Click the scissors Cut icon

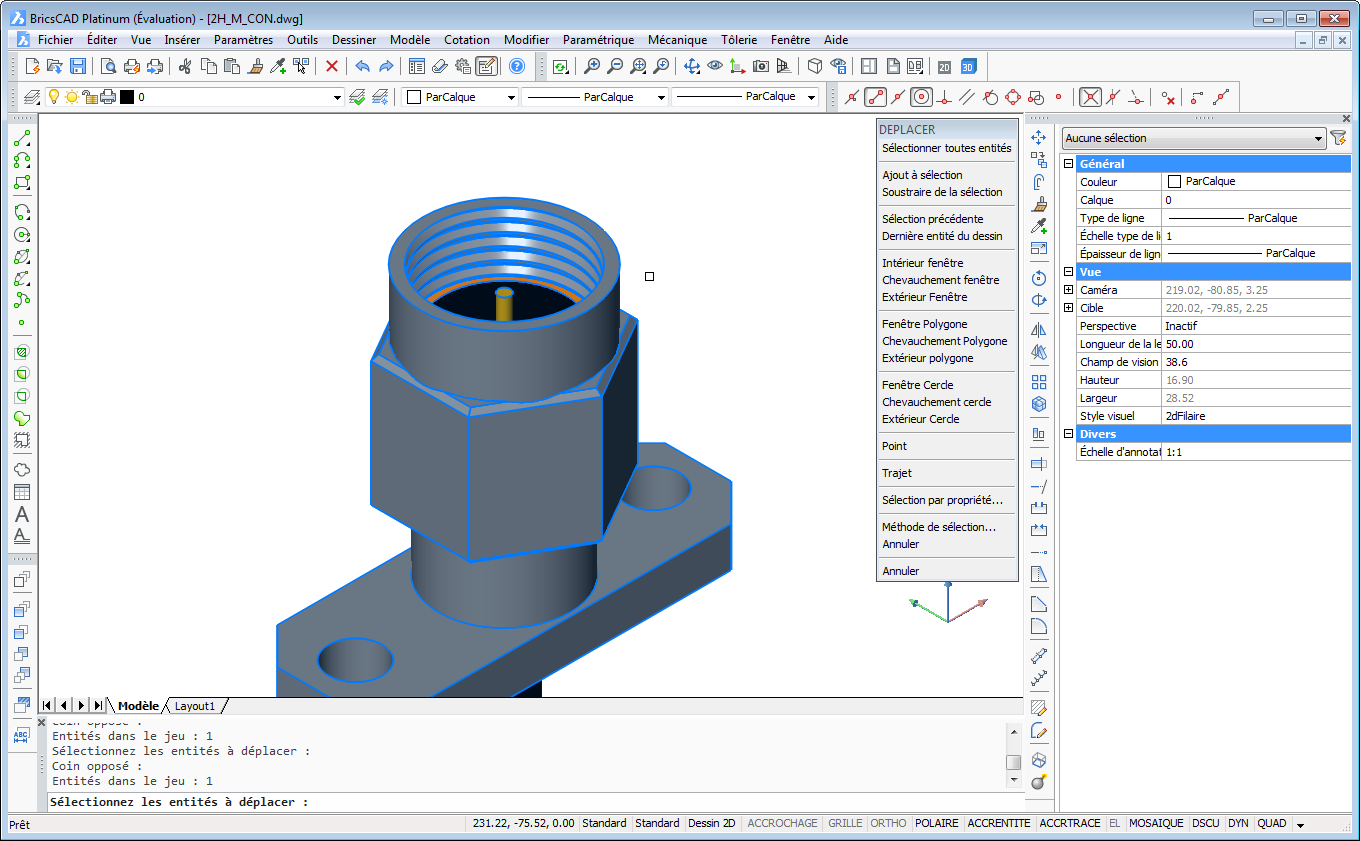click(x=184, y=66)
